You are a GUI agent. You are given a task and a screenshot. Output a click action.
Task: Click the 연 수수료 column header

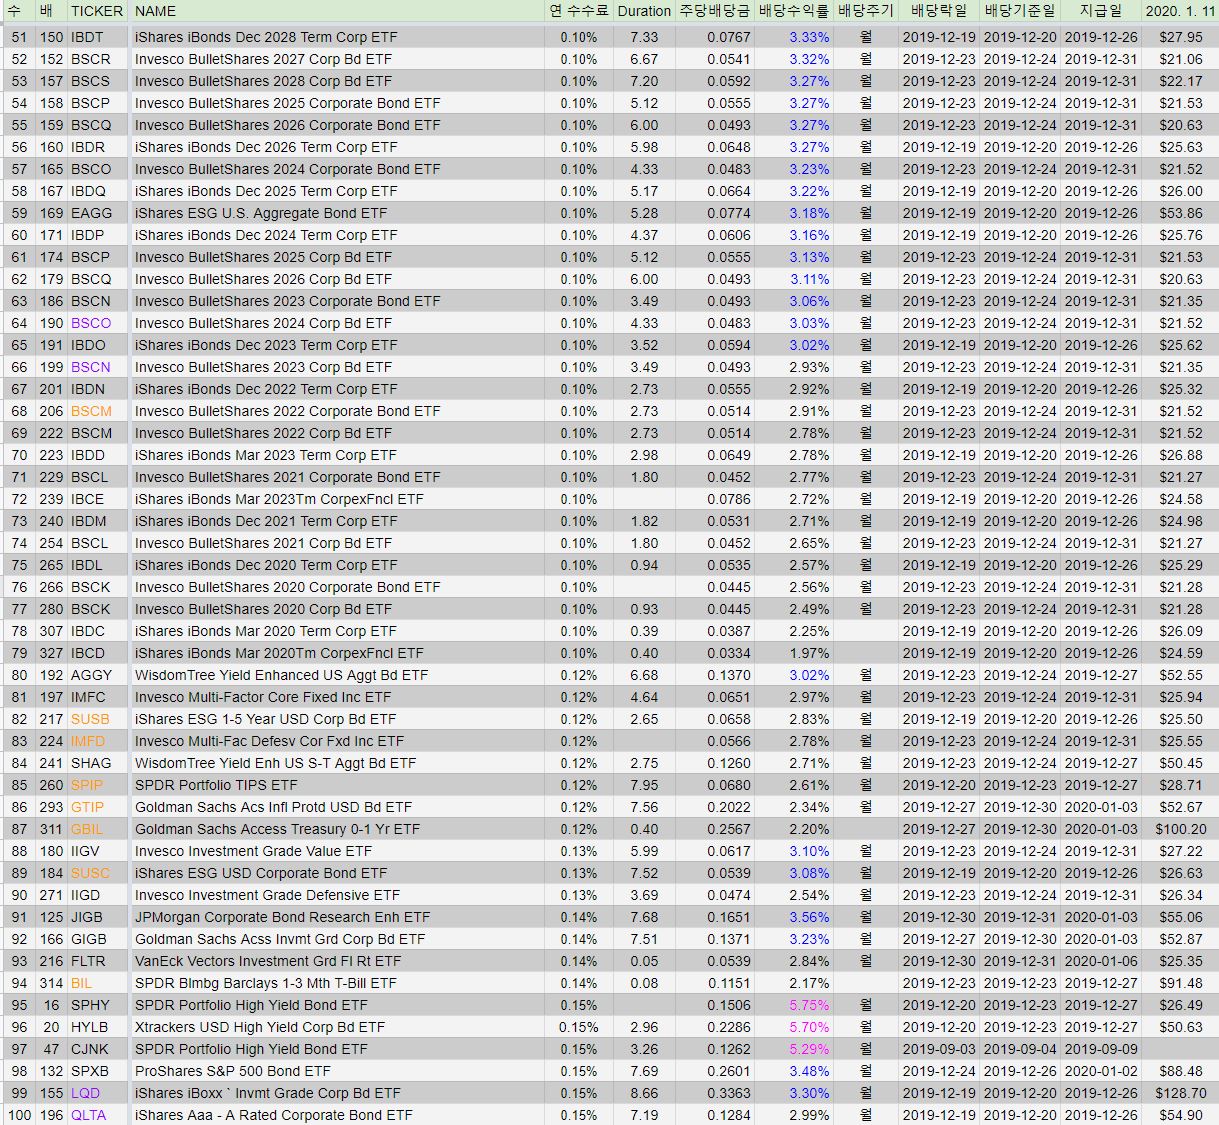pos(578,11)
